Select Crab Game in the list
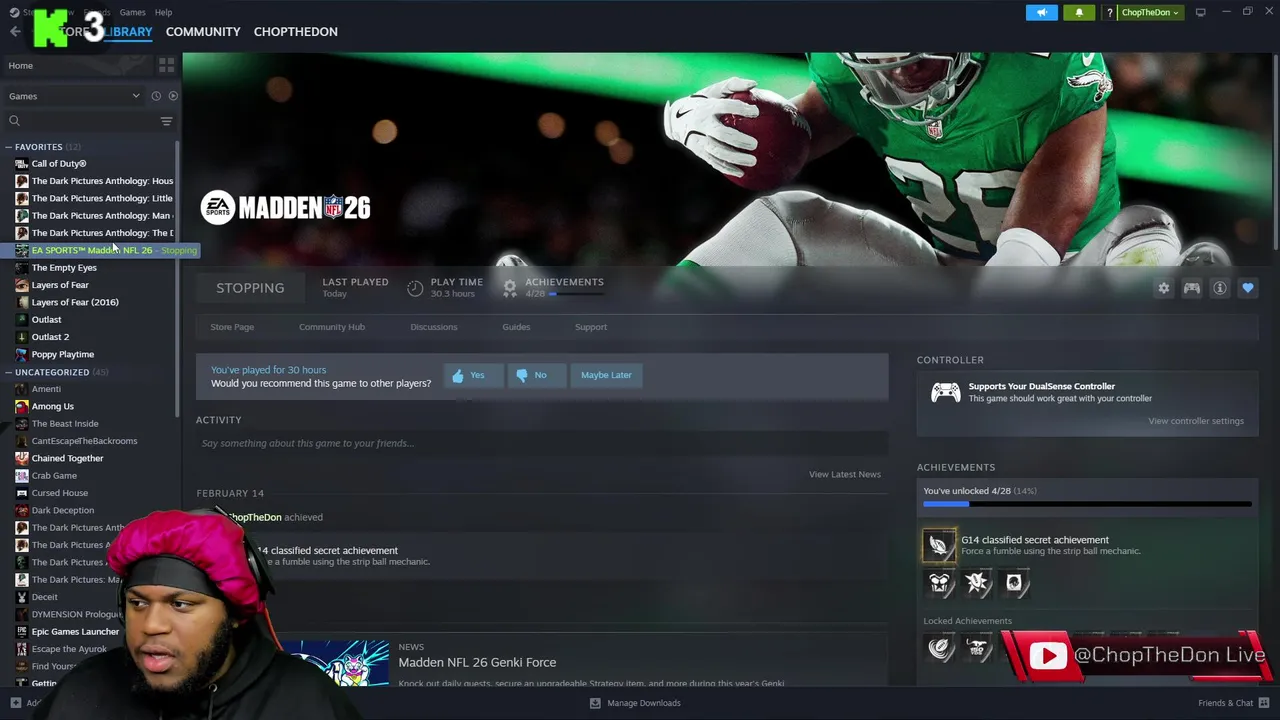 (54, 476)
